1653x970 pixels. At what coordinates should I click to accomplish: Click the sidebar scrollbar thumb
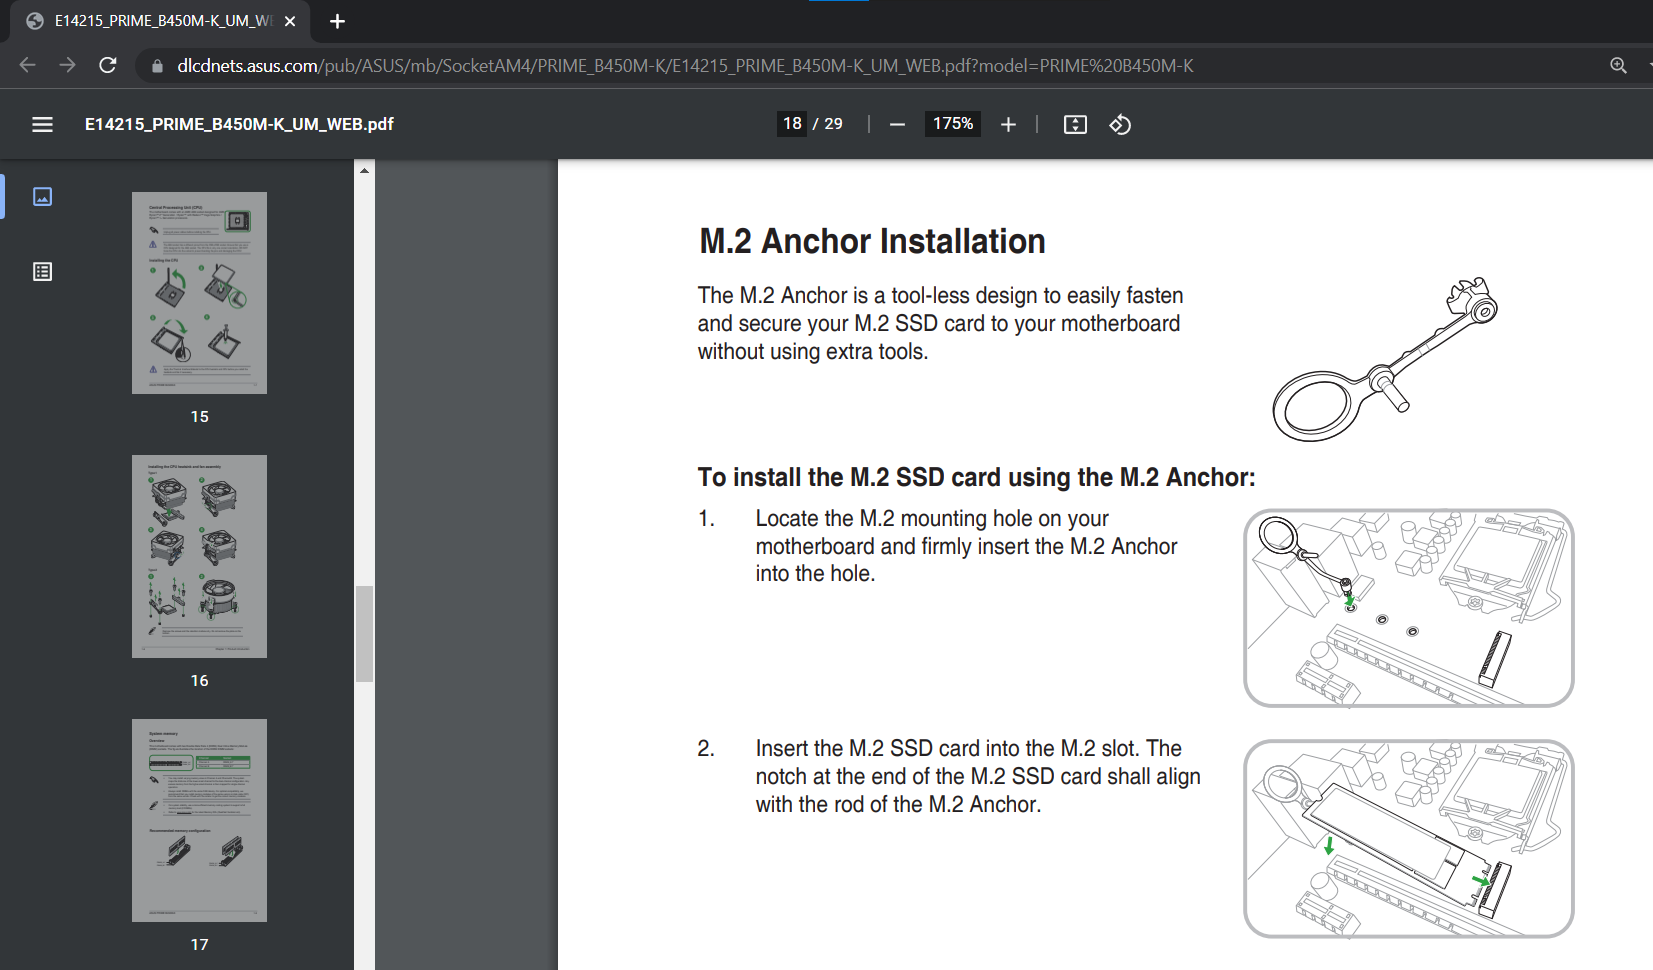coord(365,634)
